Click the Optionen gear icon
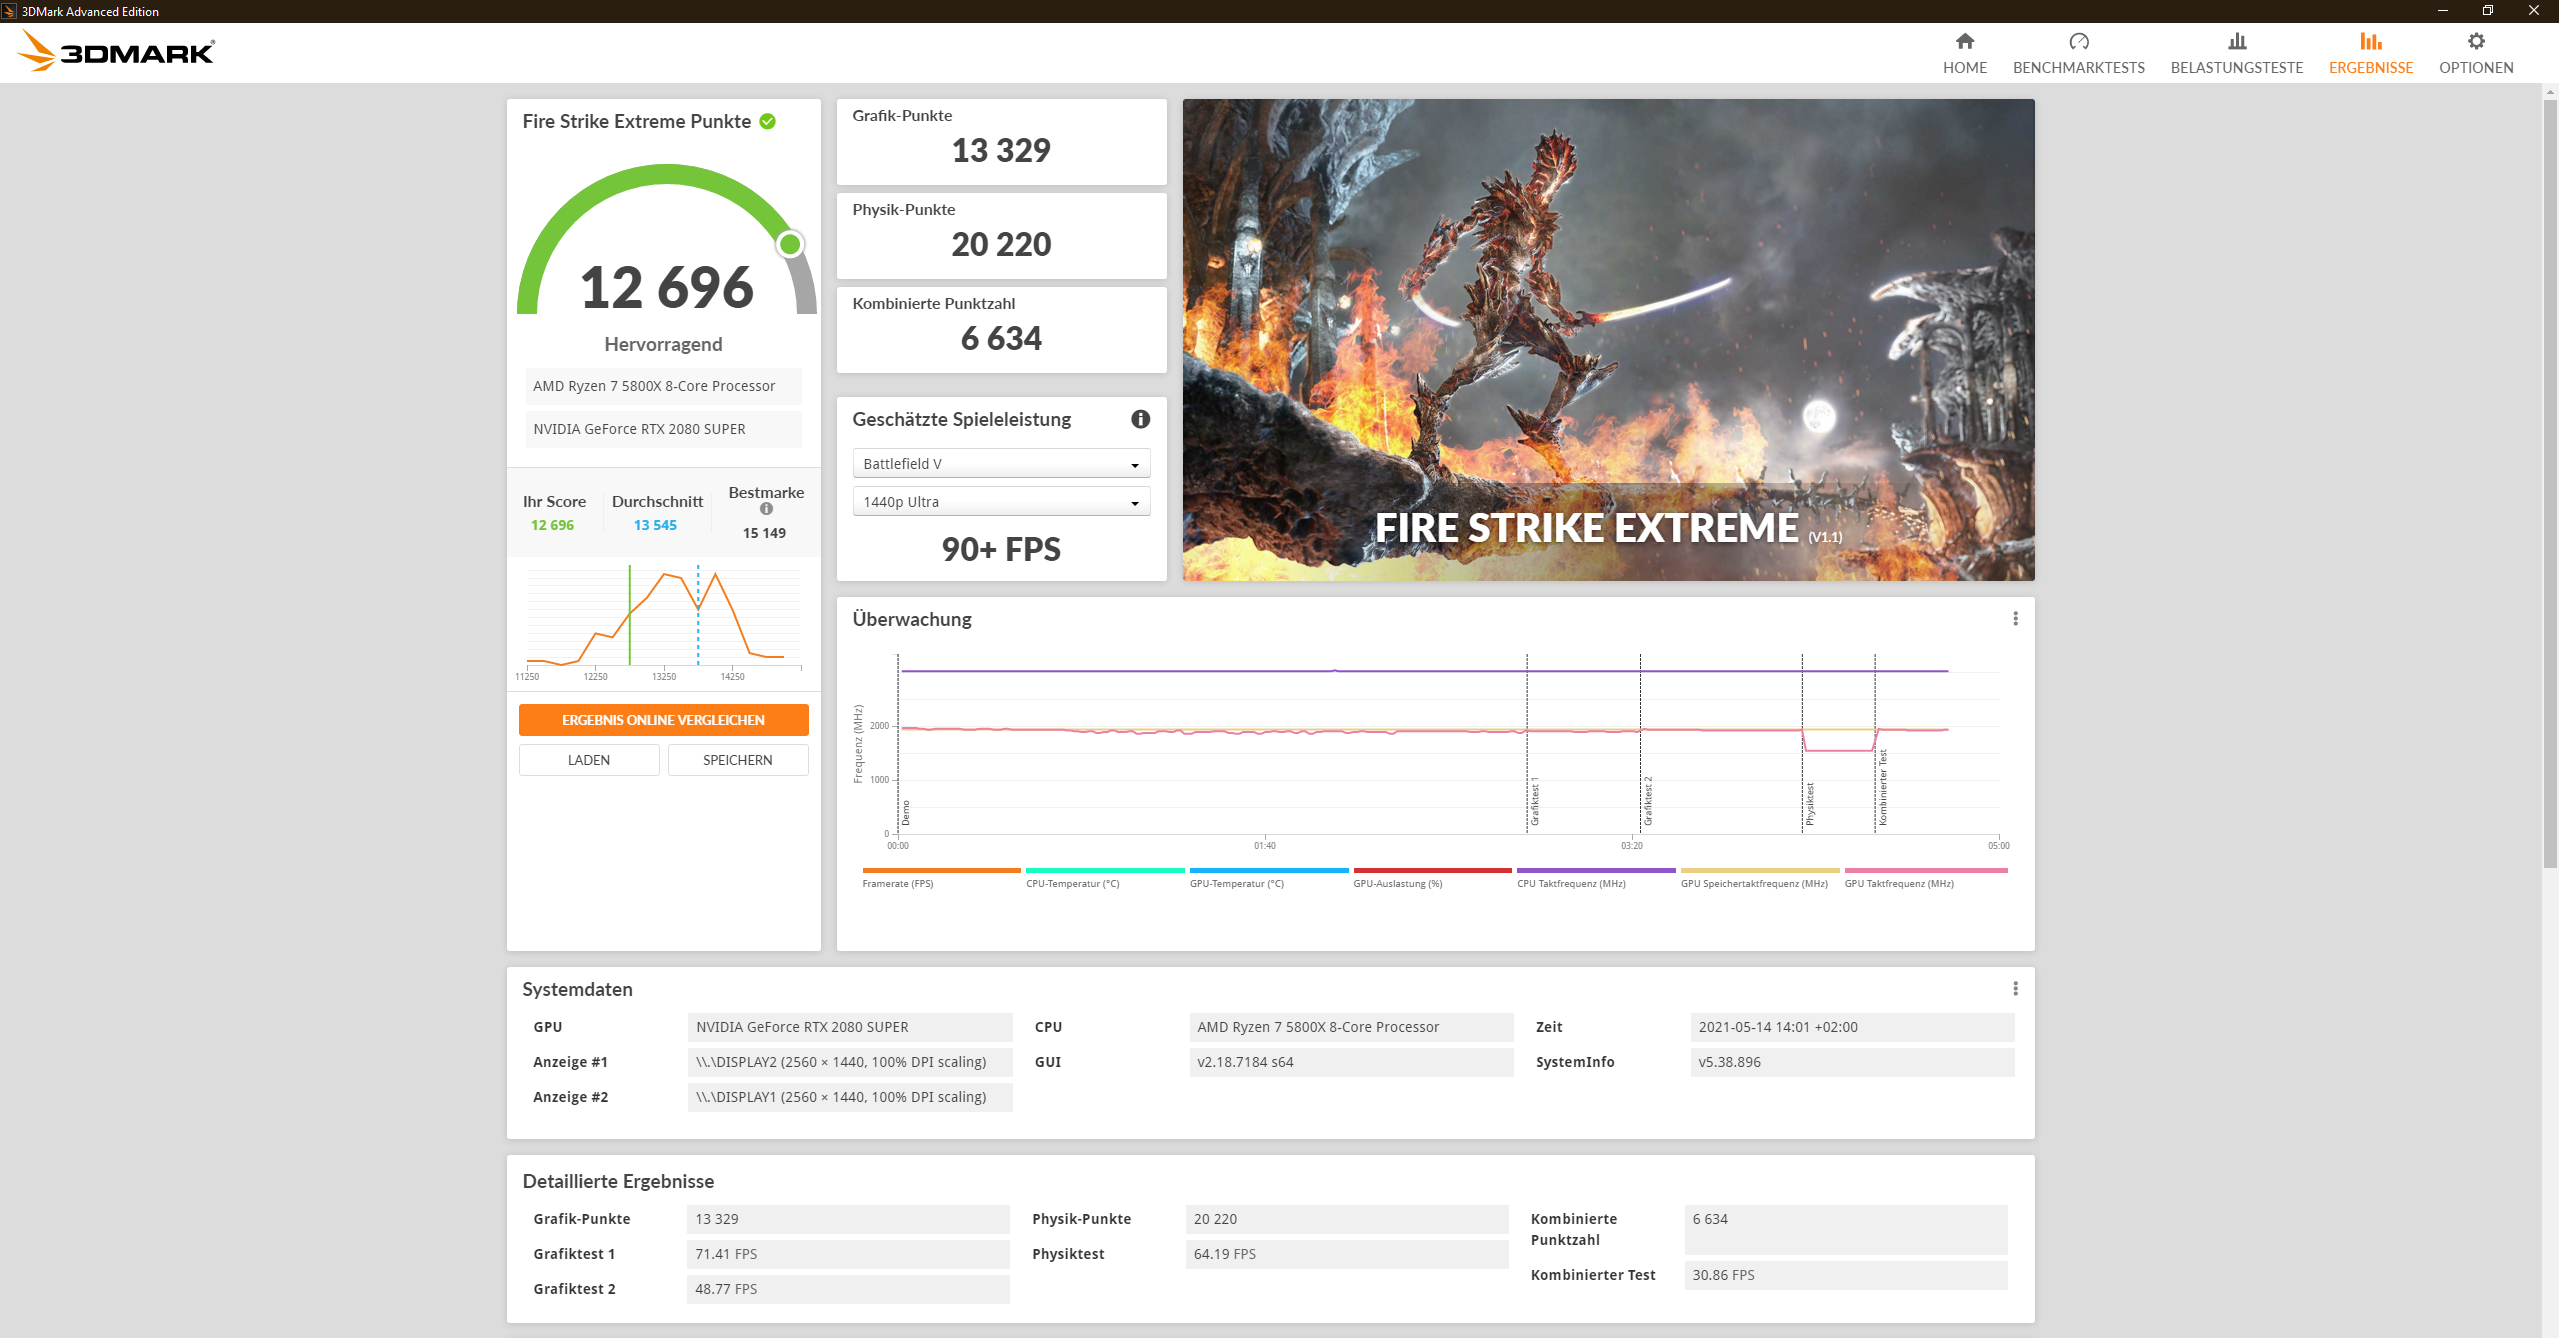 click(2475, 41)
